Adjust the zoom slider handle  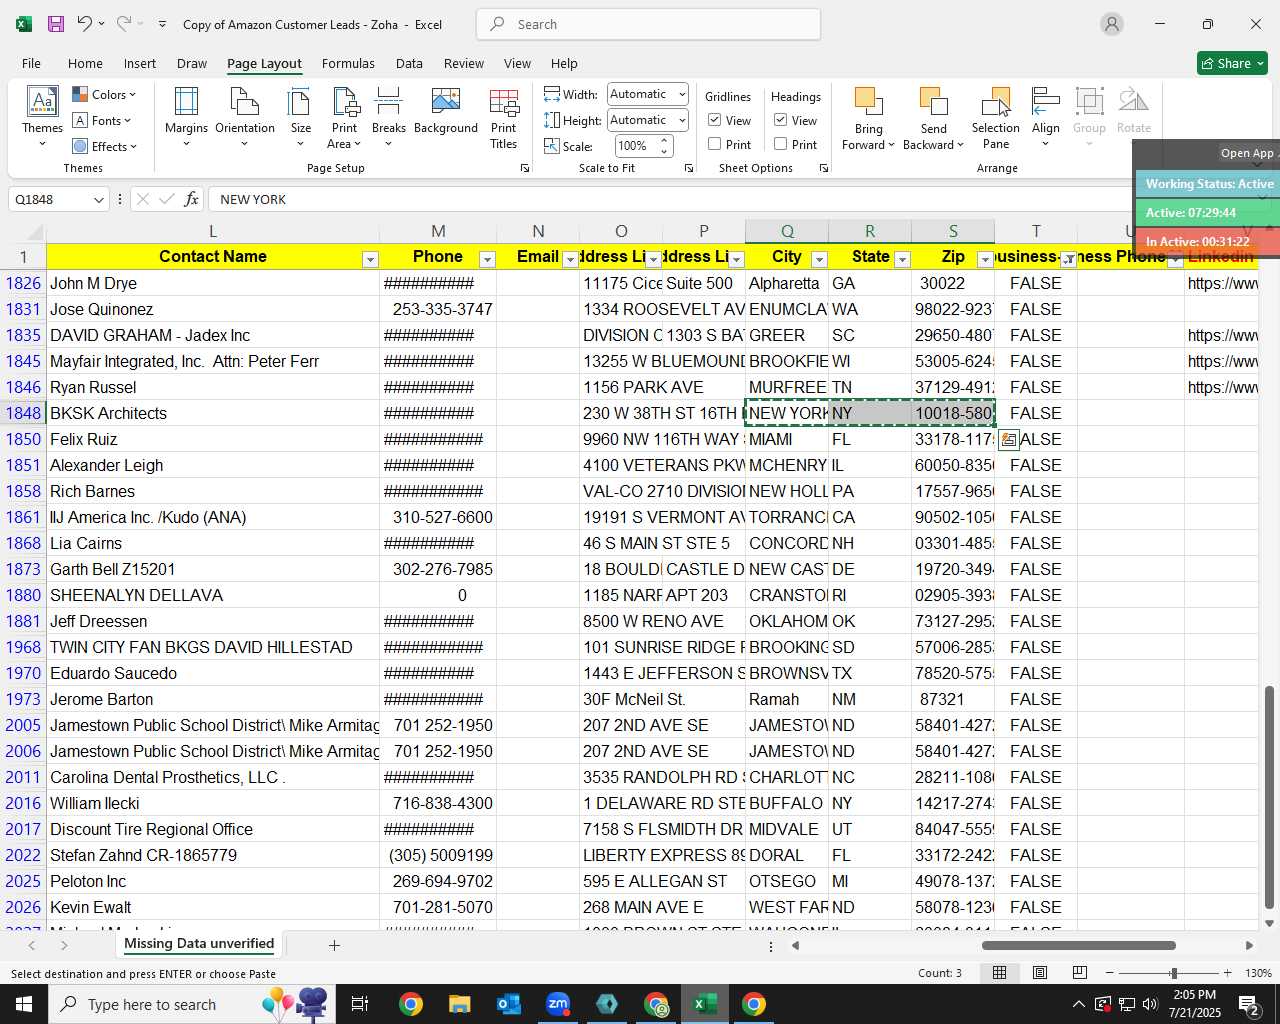(1173, 973)
